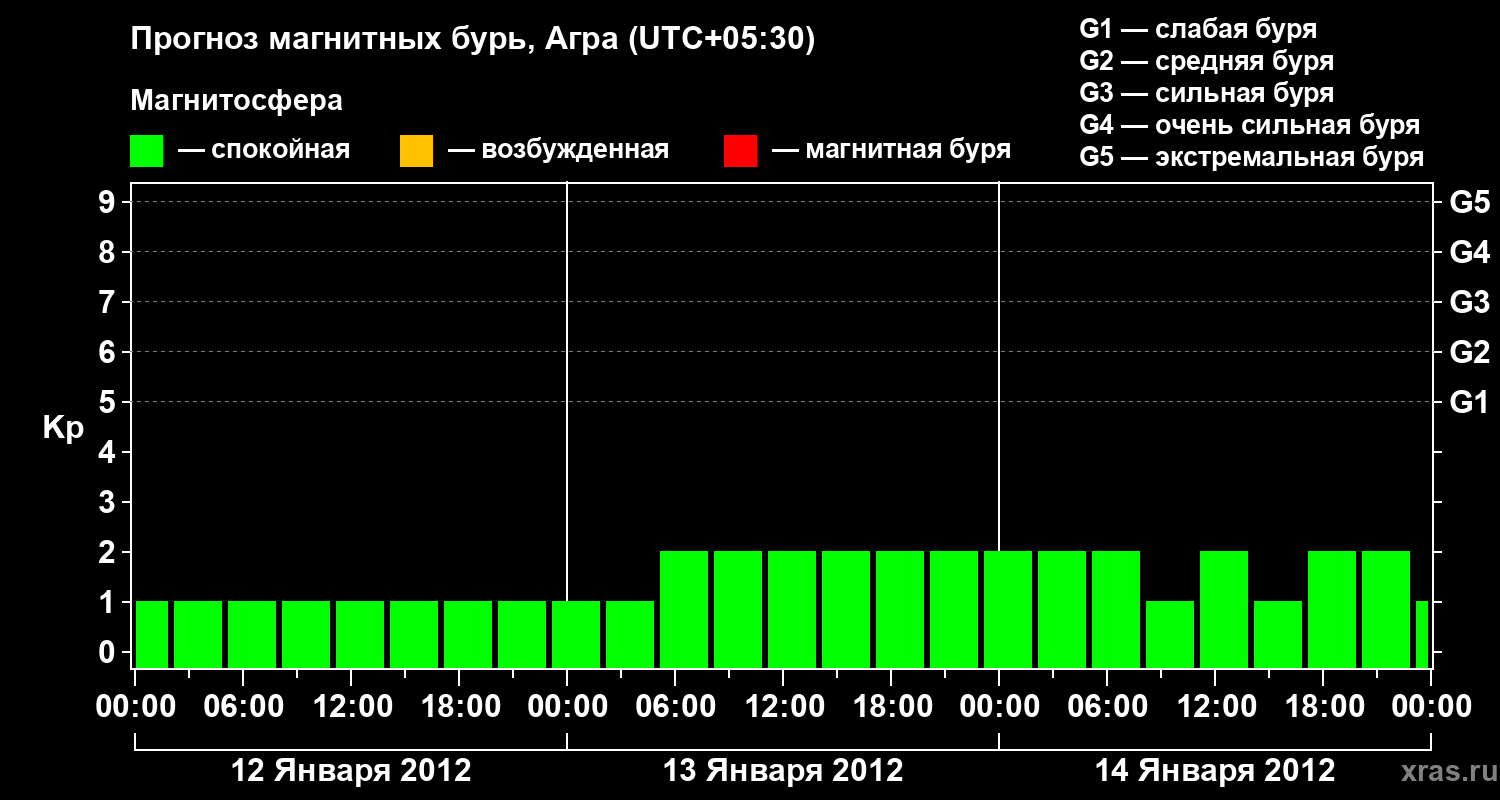Click the 'G3' label on the right axis
Viewport: 1500px width, 800px height.
(1470, 302)
